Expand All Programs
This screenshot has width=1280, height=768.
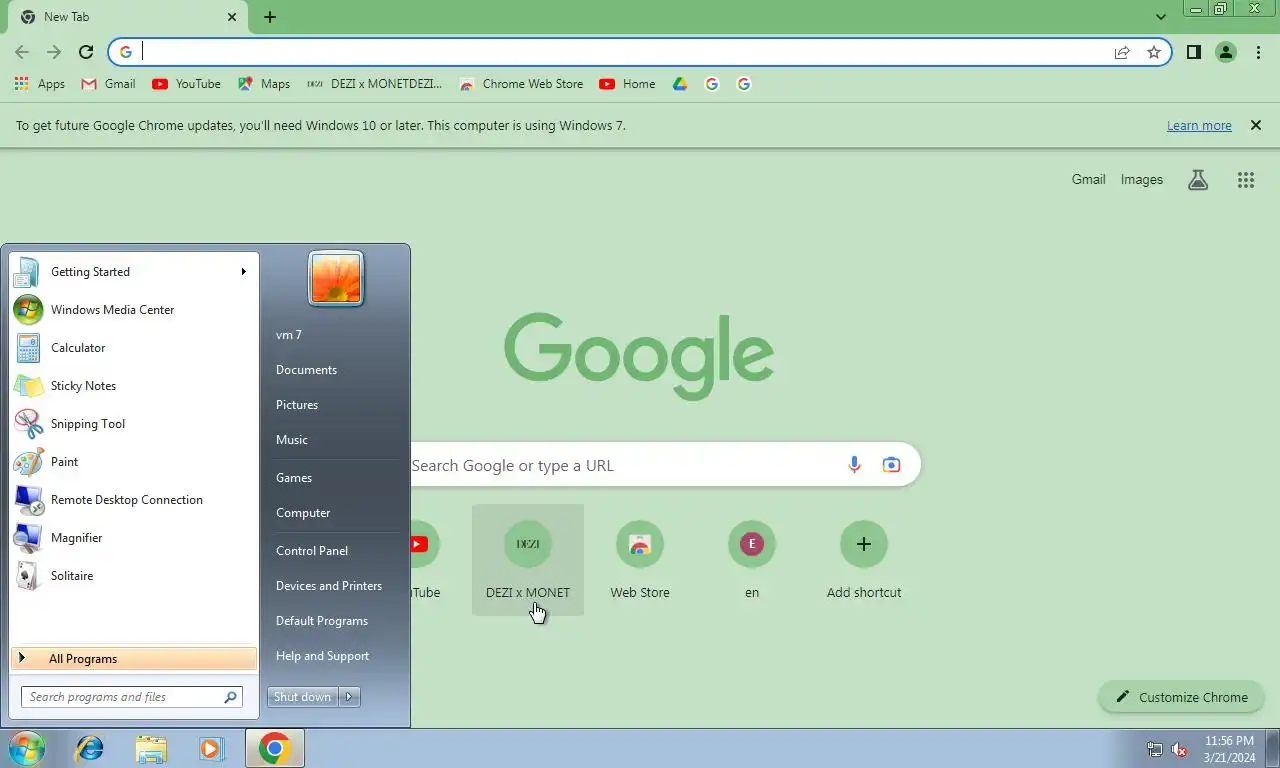(x=134, y=658)
